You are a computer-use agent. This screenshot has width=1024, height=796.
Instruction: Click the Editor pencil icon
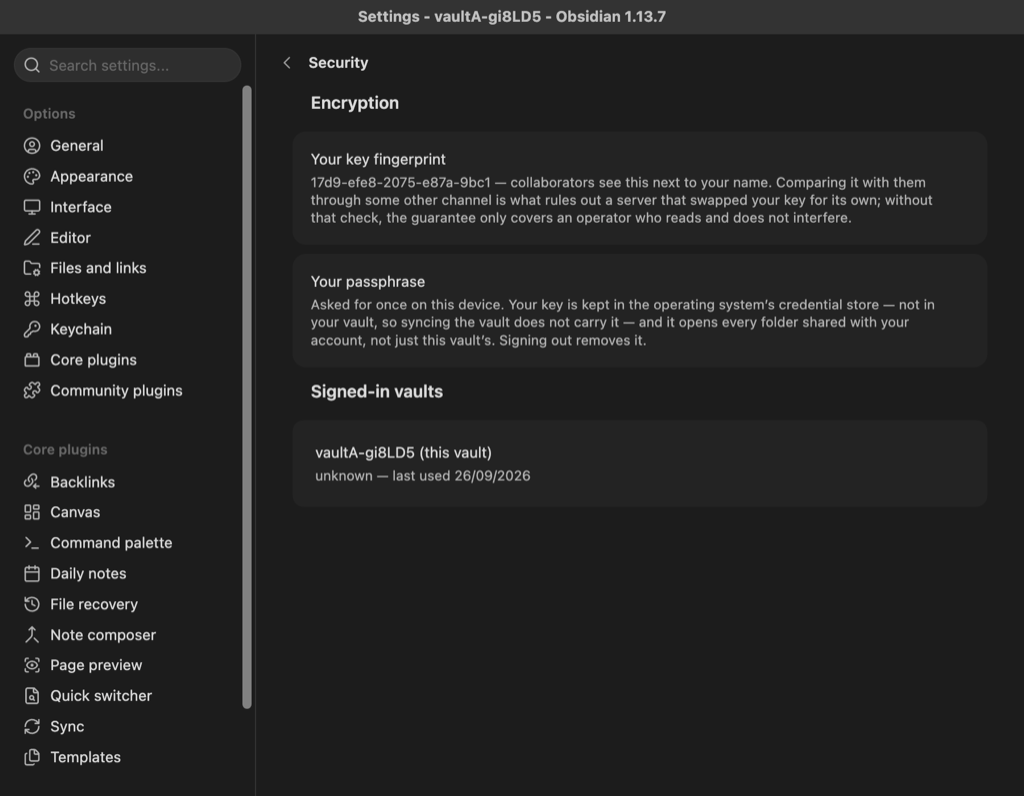point(32,238)
